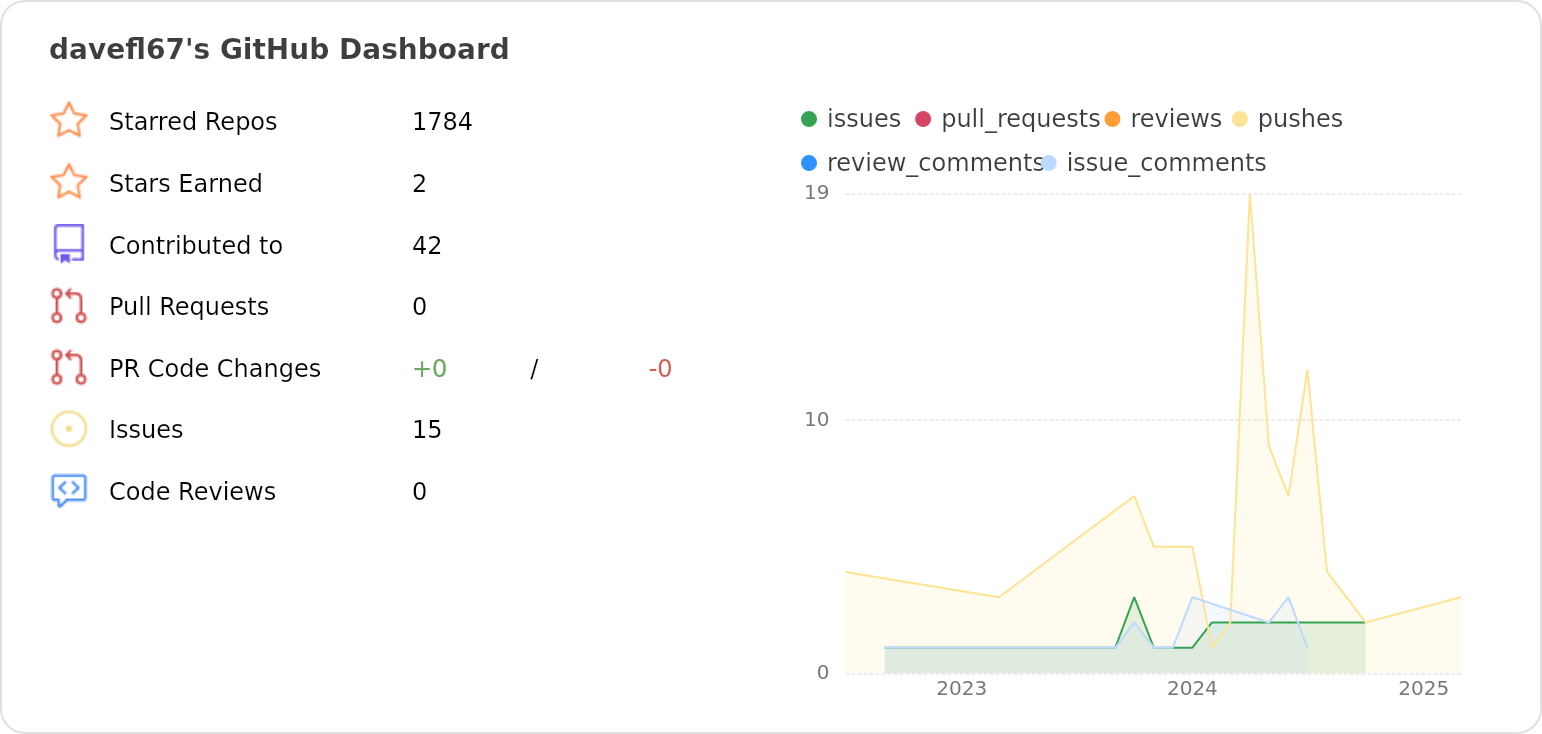Click the green +0 additions value
1542x734 pixels.
pos(429,369)
